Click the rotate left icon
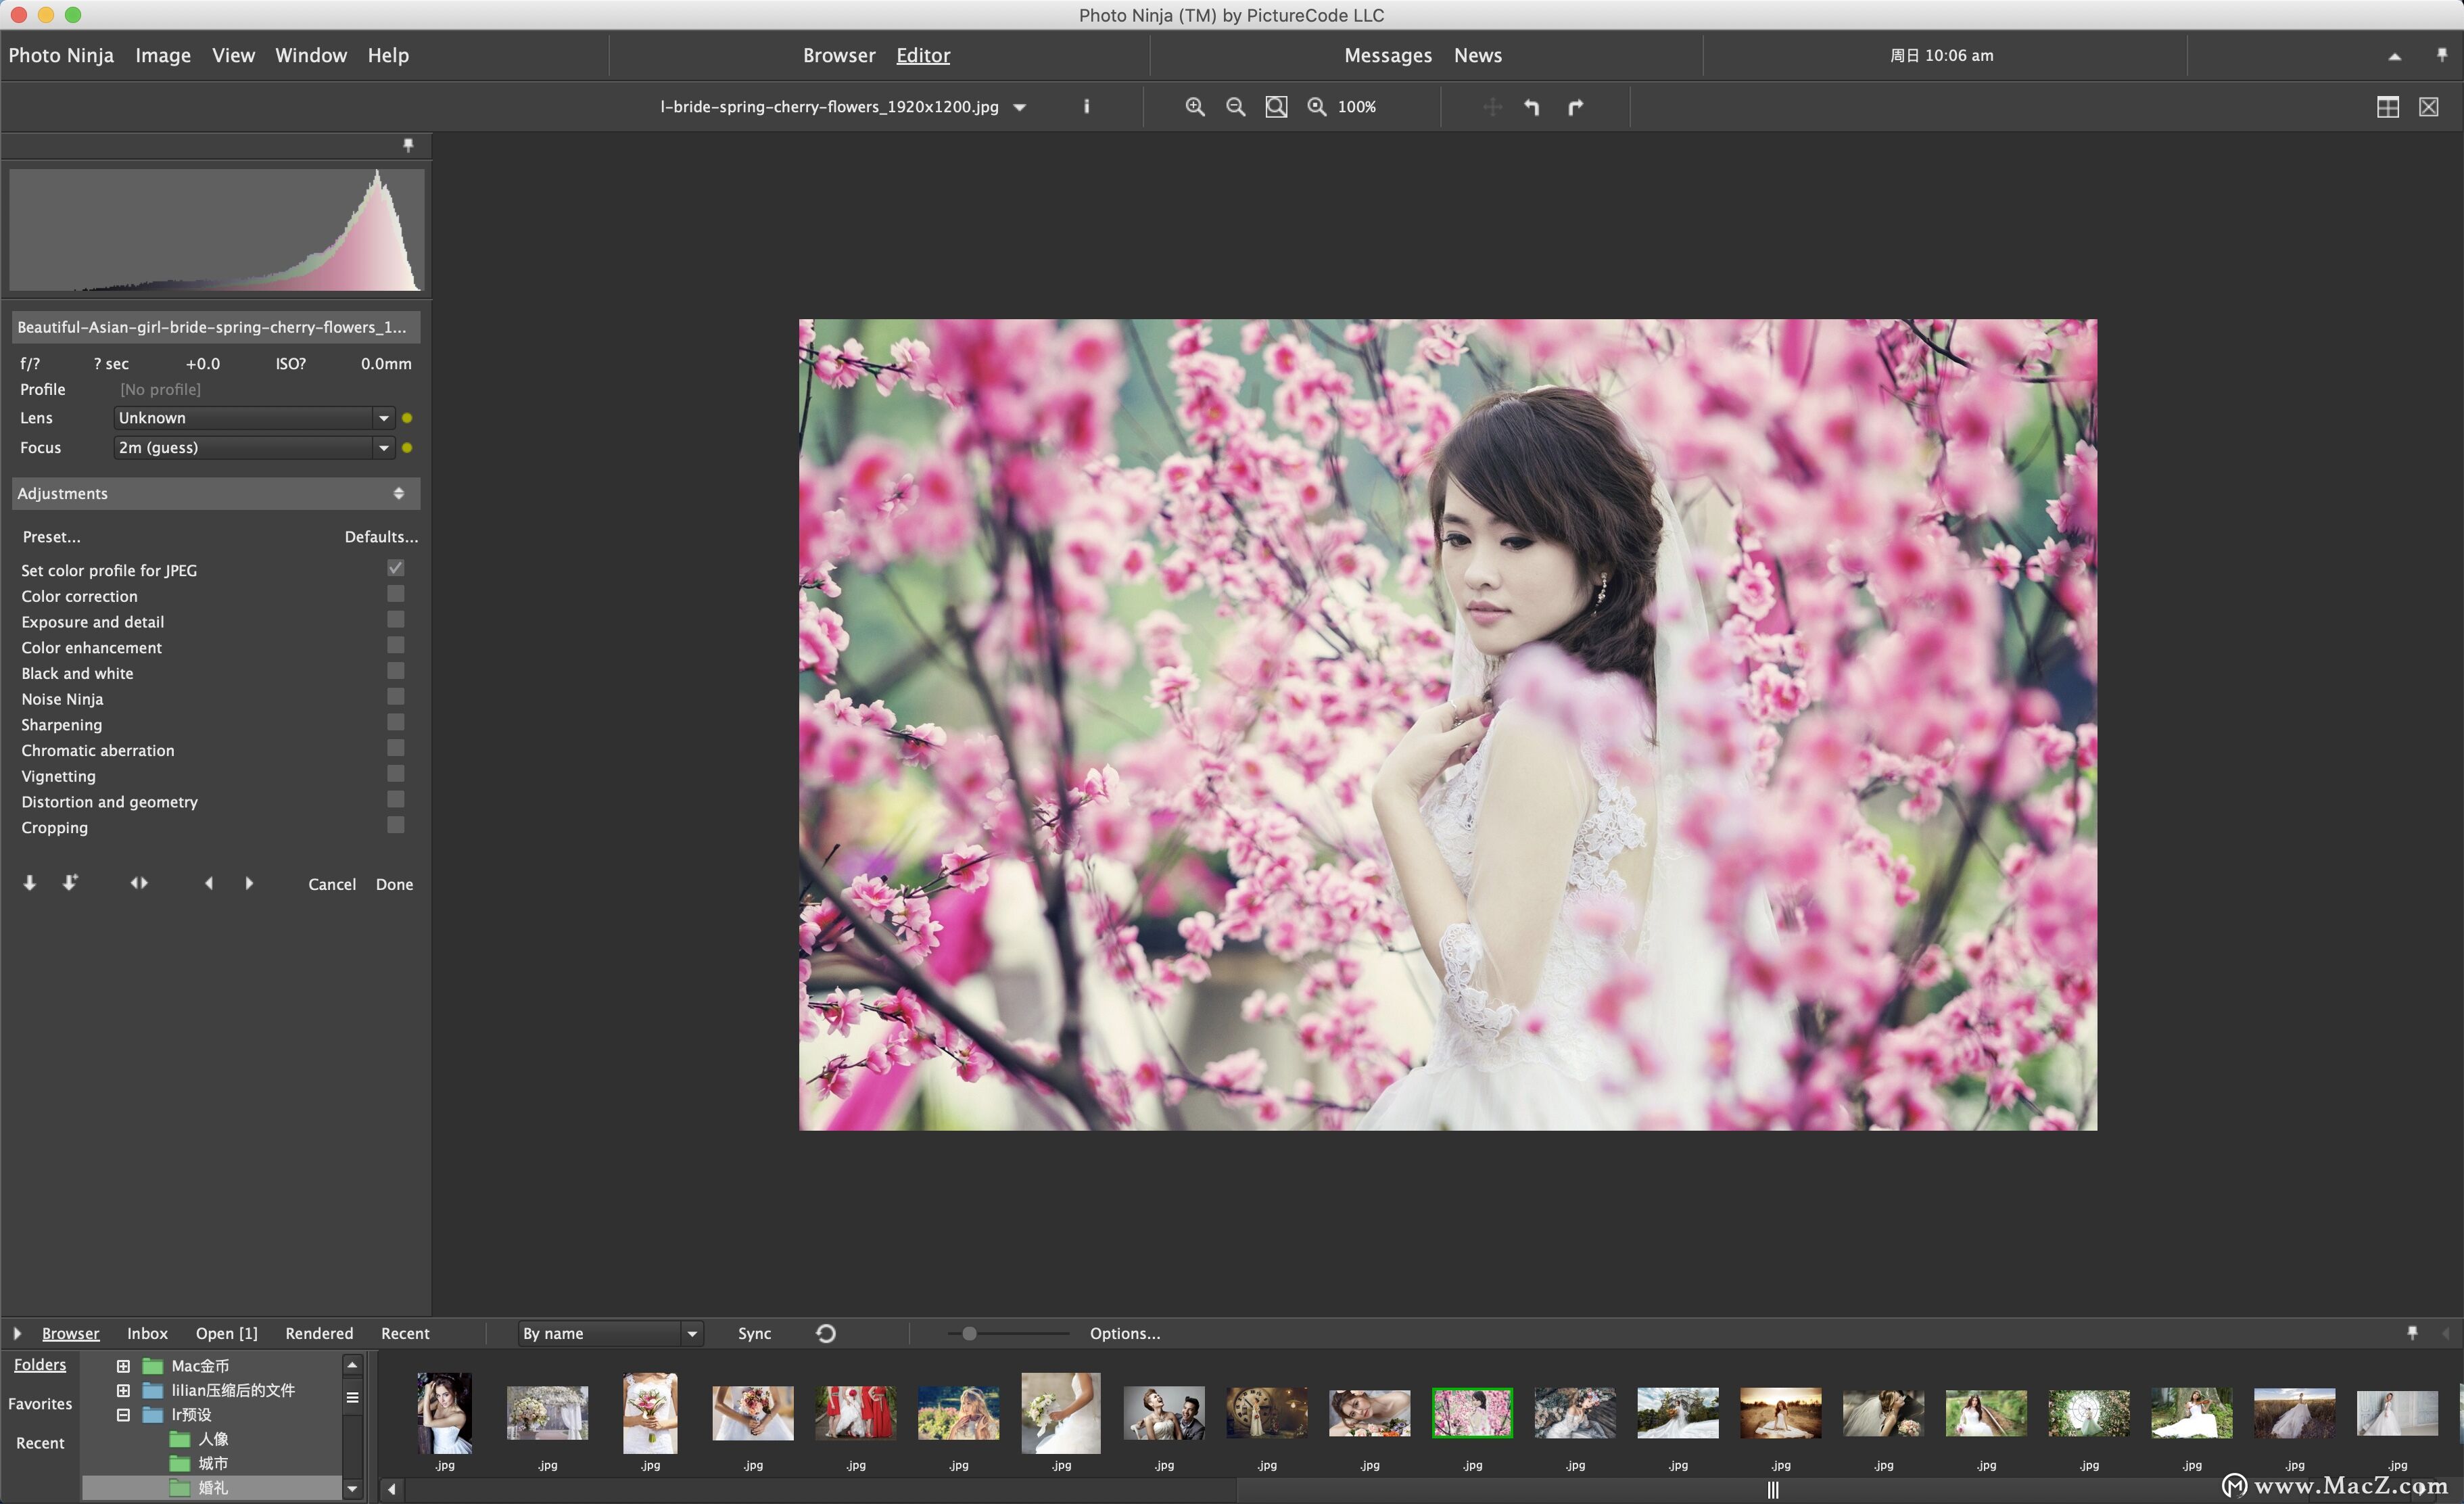The image size is (2464, 1504). [x=1531, y=108]
